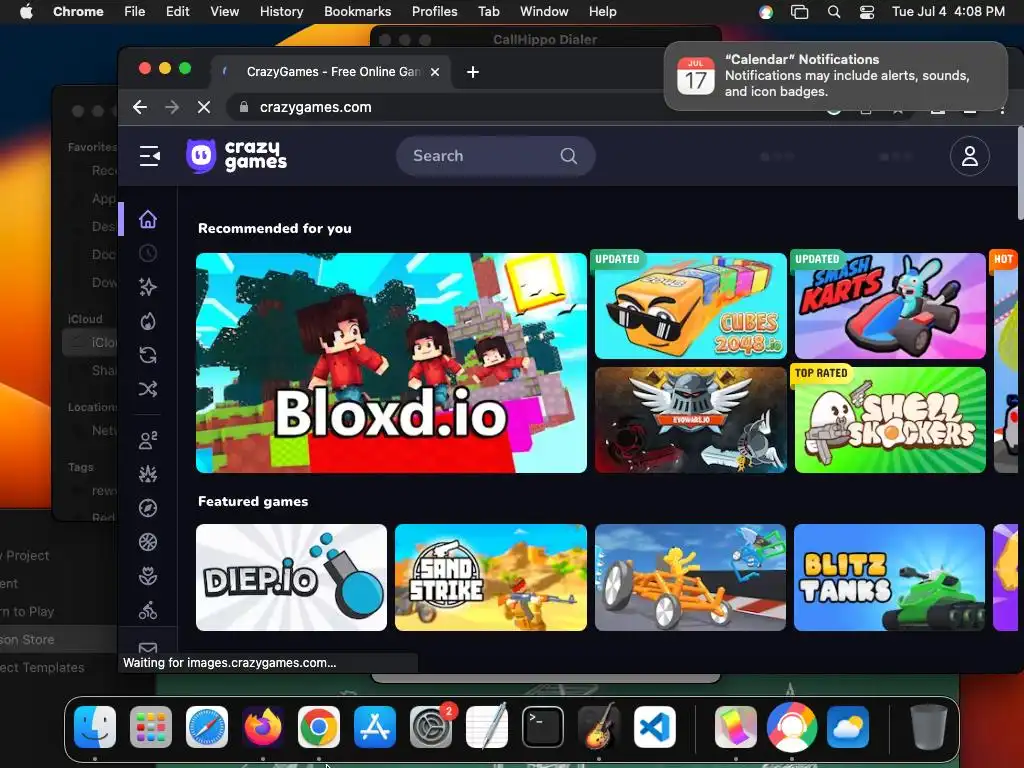Click the Calendar Notifications banner

[x=836, y=76]
